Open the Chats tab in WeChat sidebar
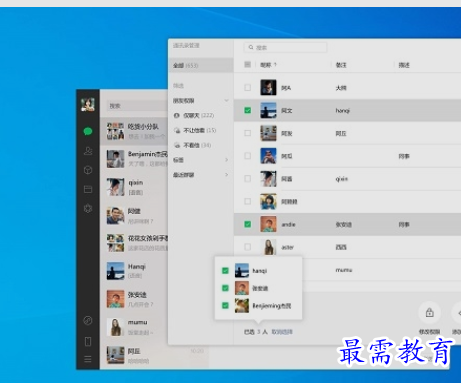The width and height of the screenshot is (461, 383). tap(88, 131)
